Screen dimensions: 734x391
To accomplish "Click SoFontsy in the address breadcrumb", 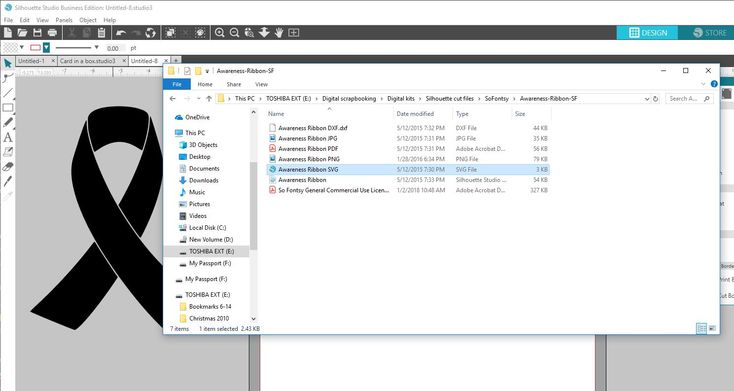I will [x=496, y=99].
